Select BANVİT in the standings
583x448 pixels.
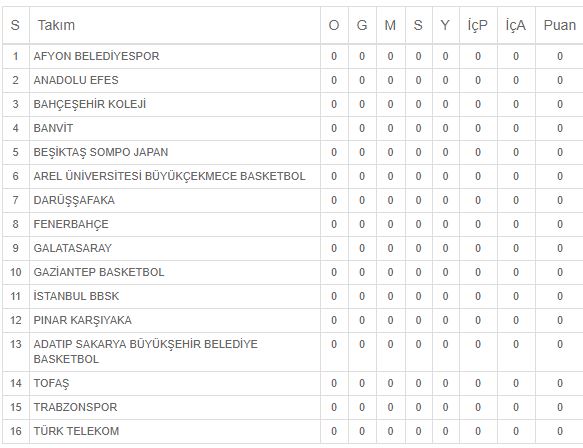[53, 128]
